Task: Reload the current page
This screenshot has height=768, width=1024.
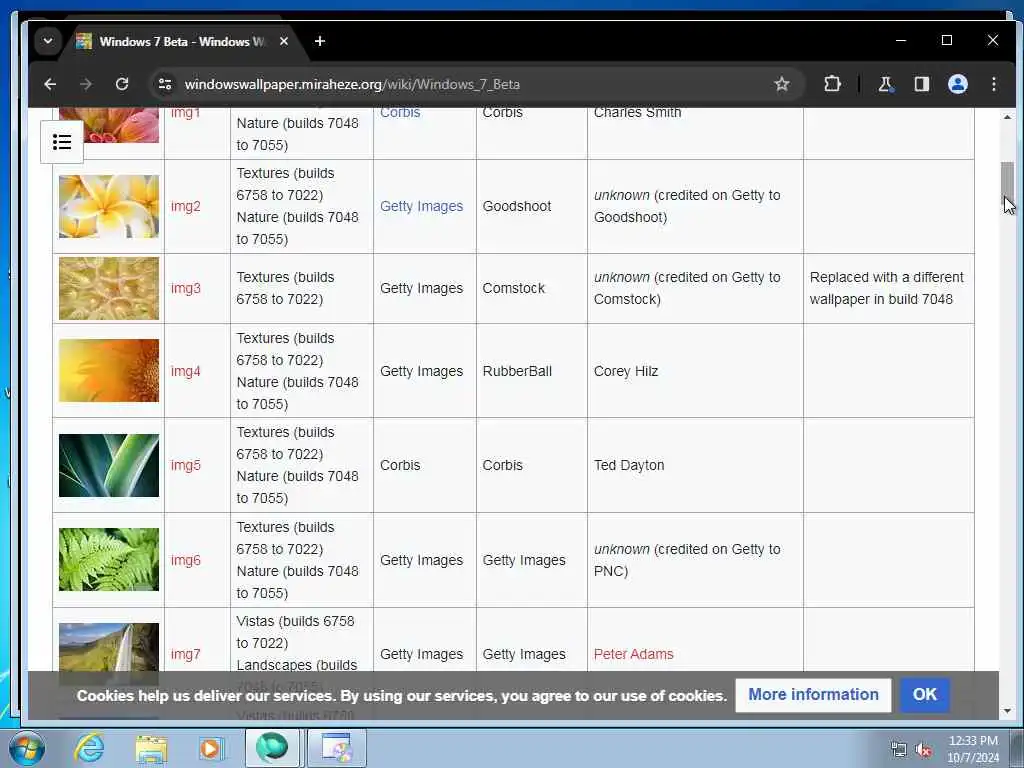Action: pyautogui.click(x=122, y=84)
